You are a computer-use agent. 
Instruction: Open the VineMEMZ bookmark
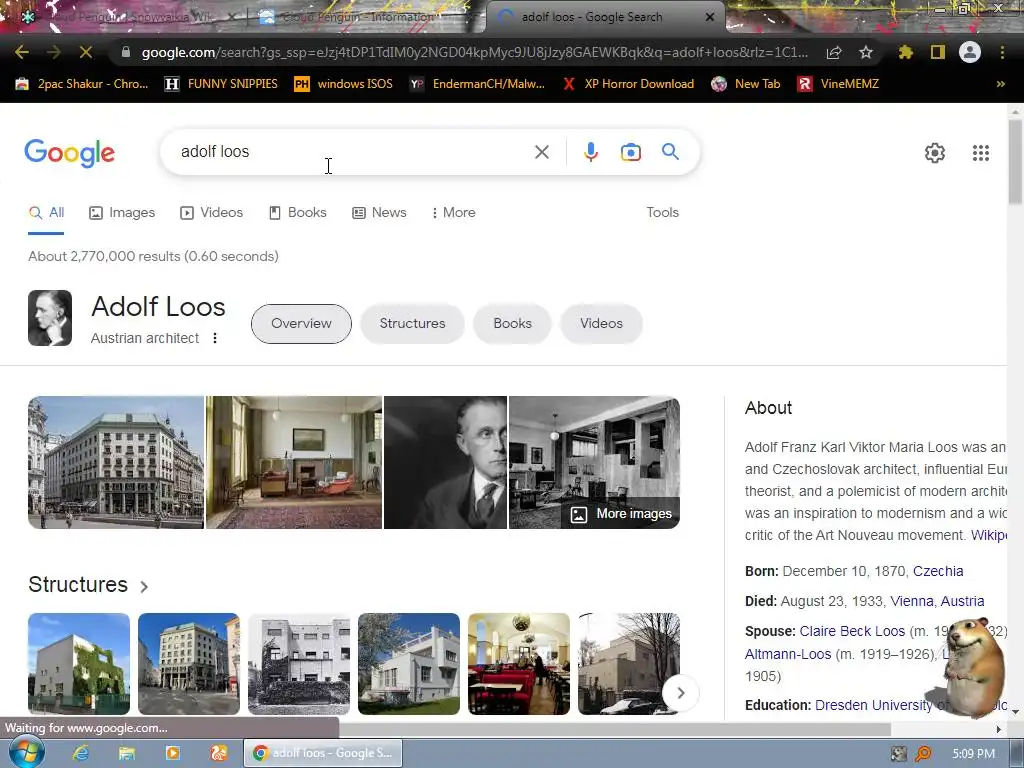(839, 84)
